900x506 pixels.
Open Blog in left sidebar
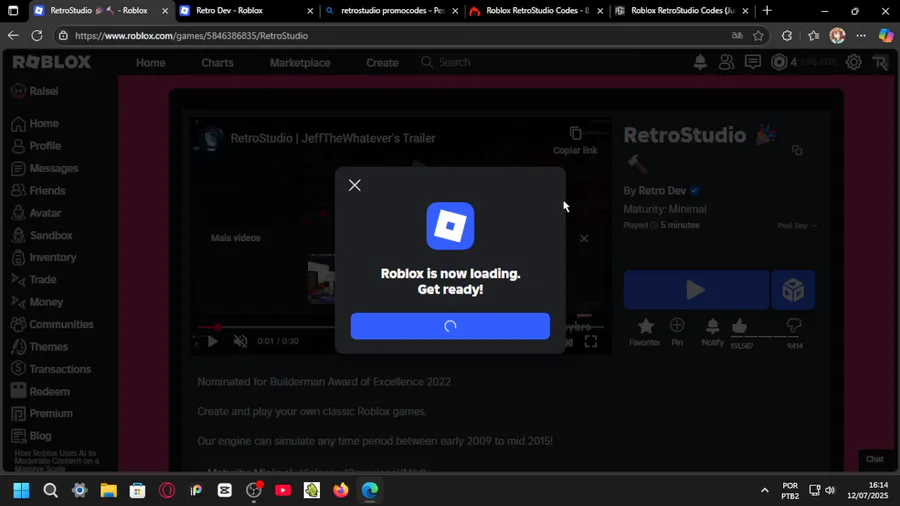32,436
